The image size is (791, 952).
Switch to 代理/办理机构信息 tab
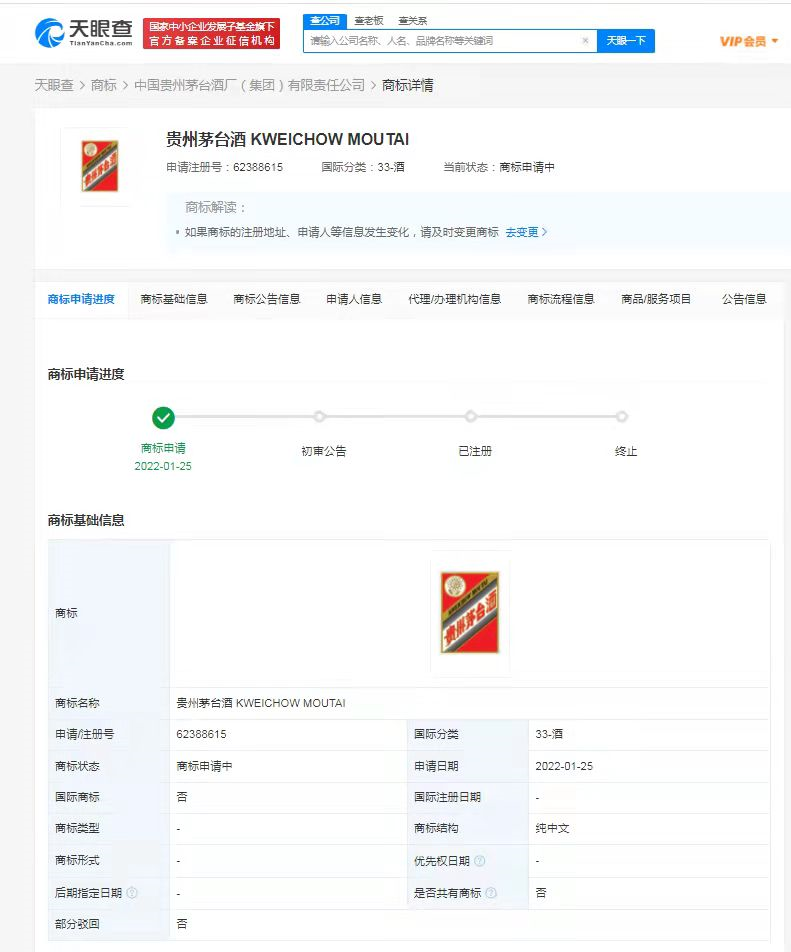(x=455, y=299)
